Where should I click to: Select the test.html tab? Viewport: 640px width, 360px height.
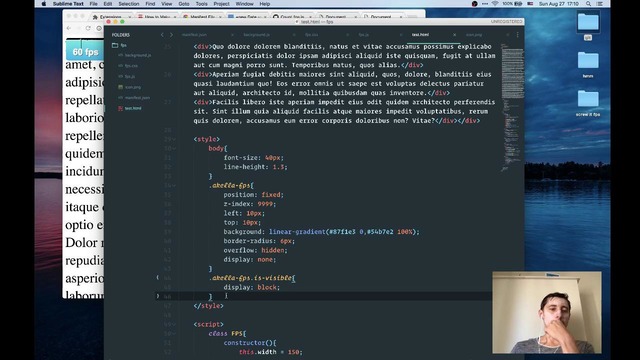420,35
